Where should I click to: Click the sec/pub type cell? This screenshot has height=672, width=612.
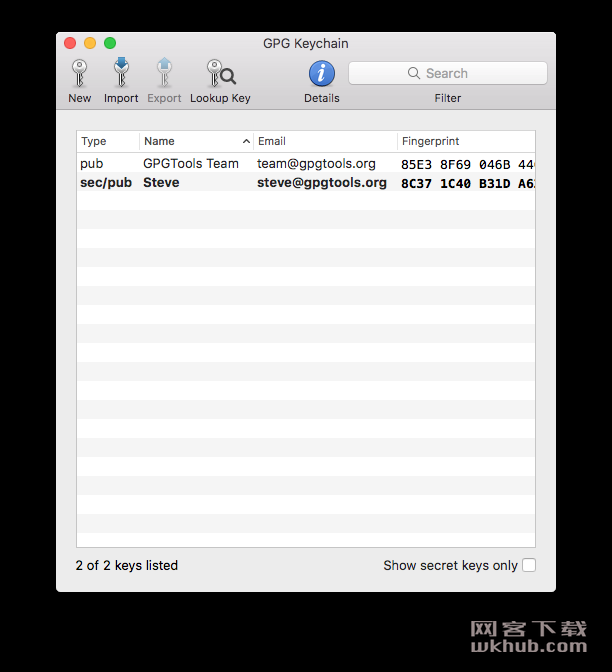click(106, 183)
